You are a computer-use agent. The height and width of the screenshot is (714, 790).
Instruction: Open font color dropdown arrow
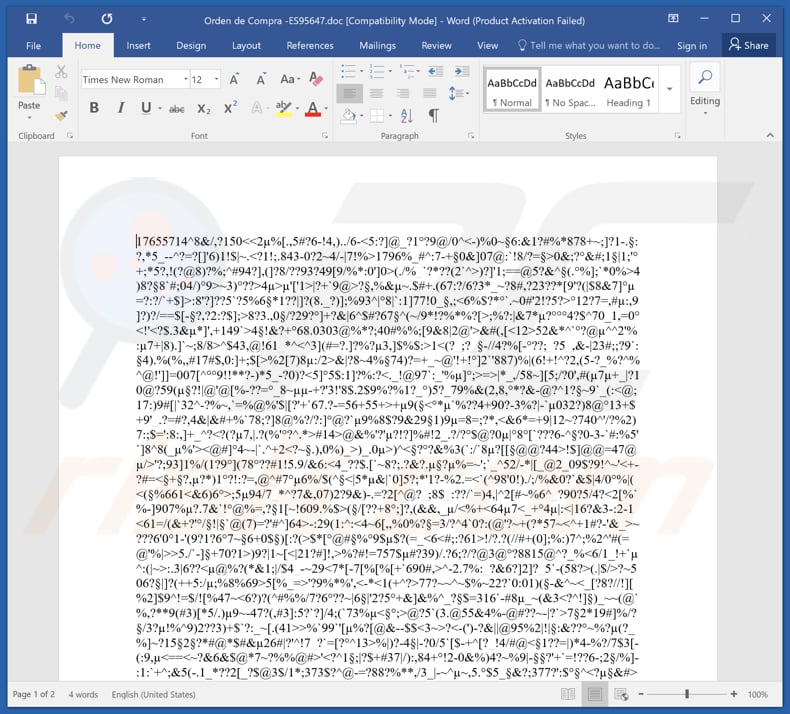click(x=326, y=108)
